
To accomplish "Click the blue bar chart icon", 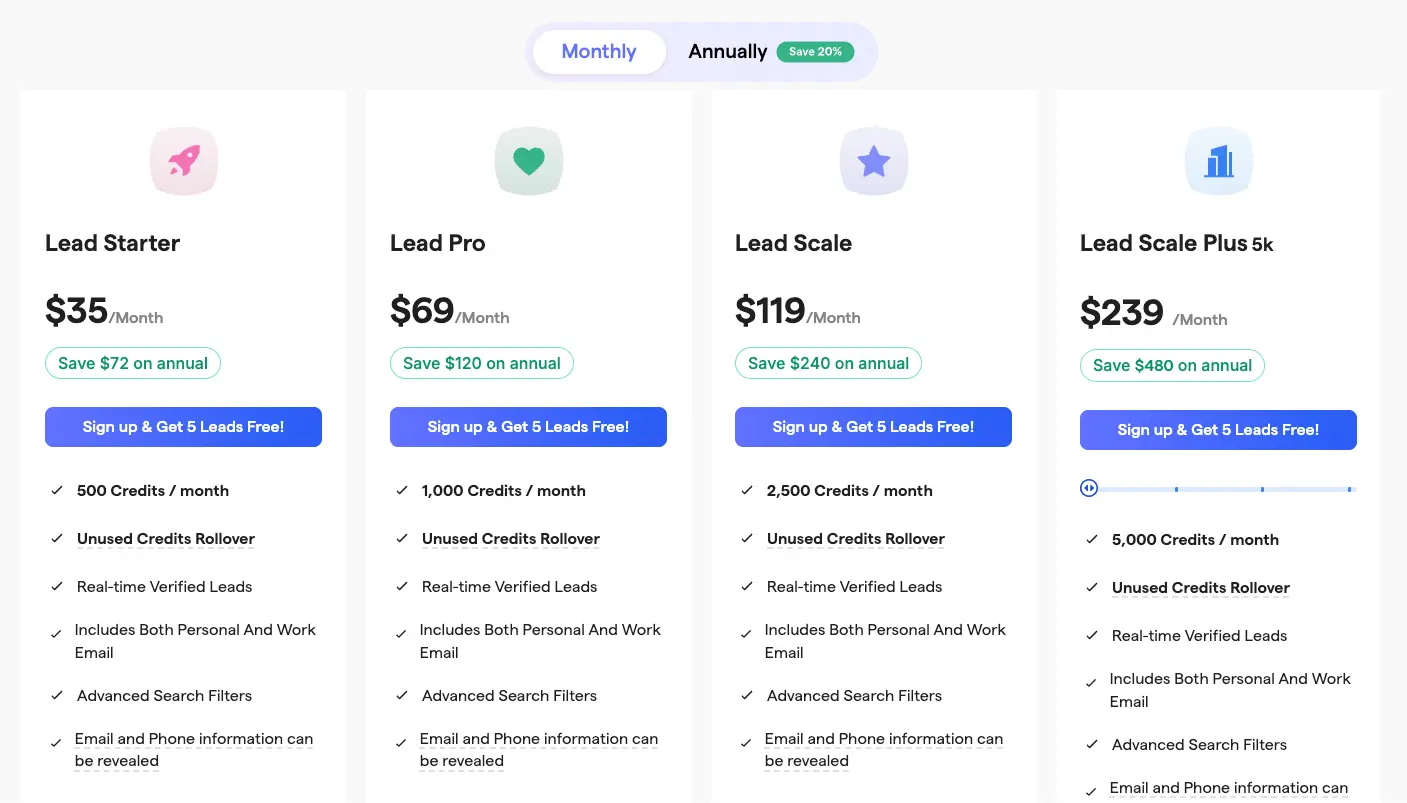I will [x=1219, y=161].
